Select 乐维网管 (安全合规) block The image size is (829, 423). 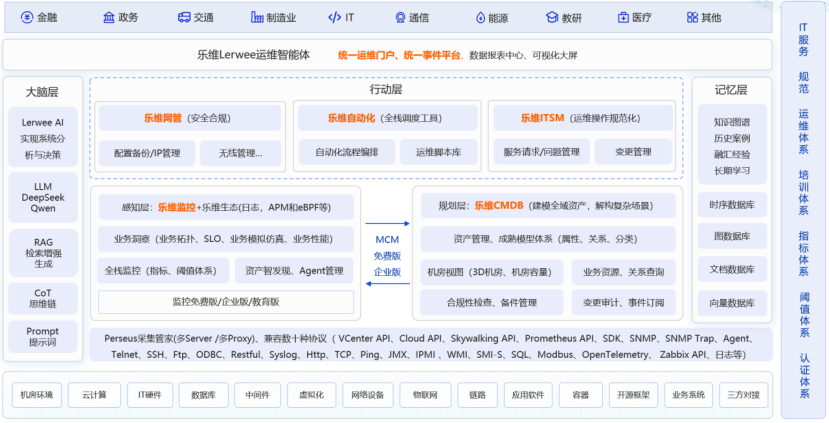coord(190,118)
